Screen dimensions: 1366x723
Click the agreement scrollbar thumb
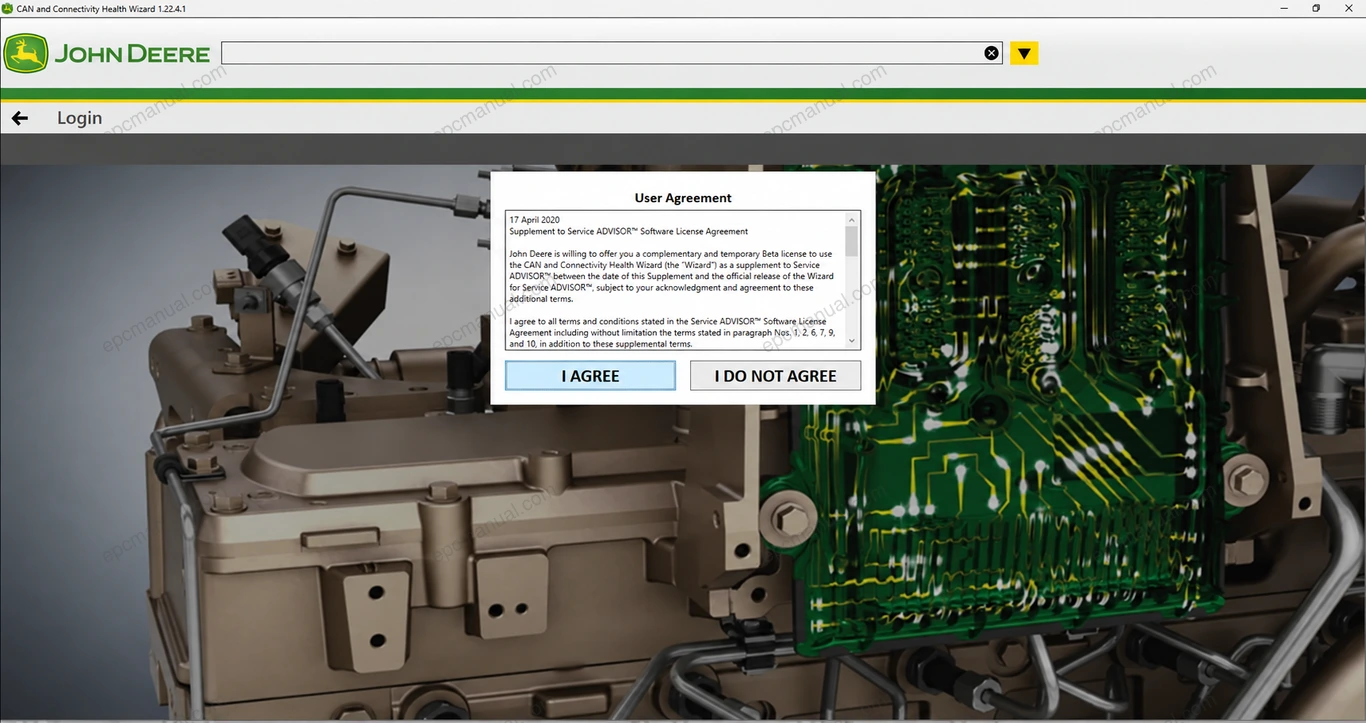(852, 241)
